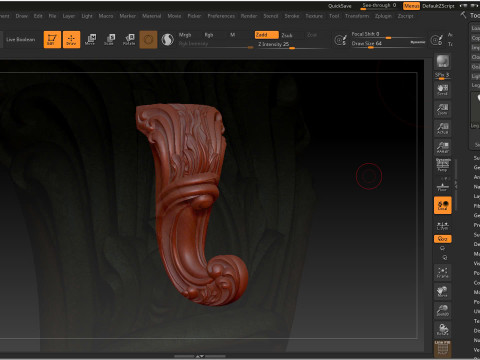Click the Move view navigation button
This screenshot has height=360, width=480.
[x=443, y=291]
